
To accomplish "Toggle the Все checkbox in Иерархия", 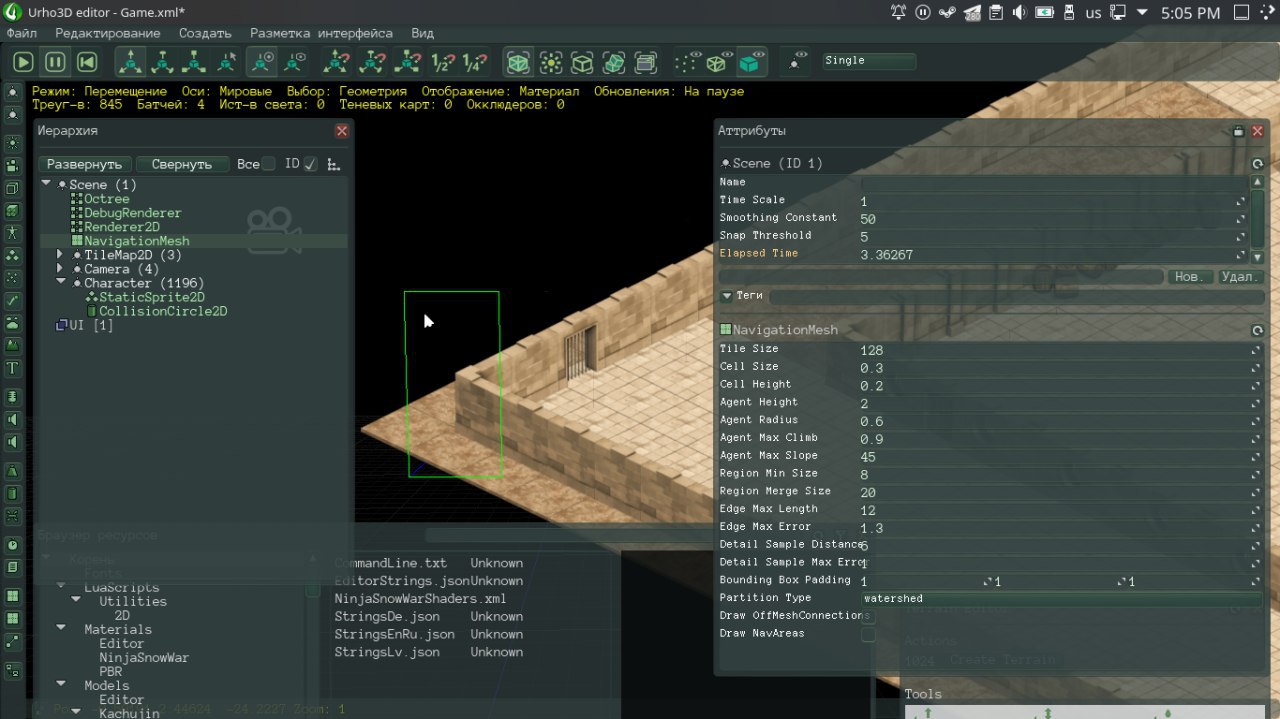I will pos(268,164).
